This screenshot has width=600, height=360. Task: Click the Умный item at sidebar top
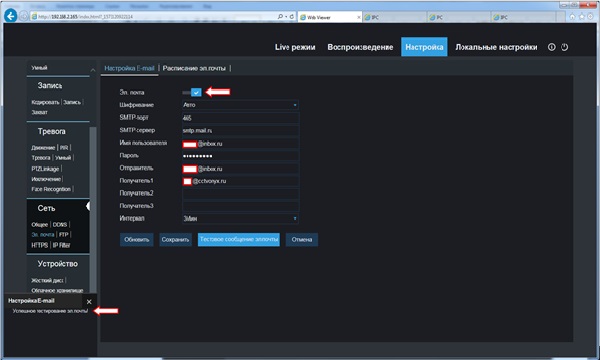39,68
